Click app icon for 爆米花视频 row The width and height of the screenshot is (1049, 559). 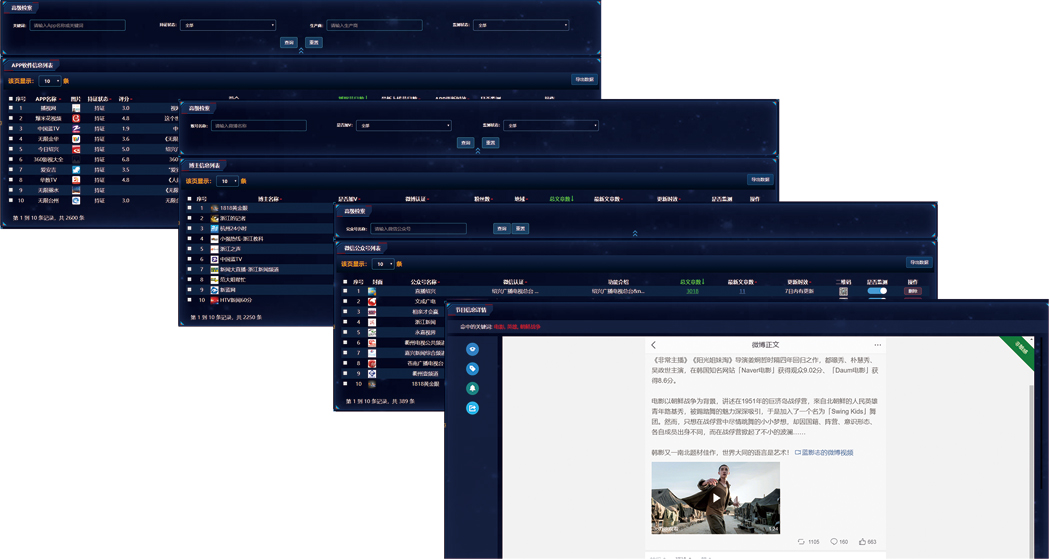pos(76,118)
